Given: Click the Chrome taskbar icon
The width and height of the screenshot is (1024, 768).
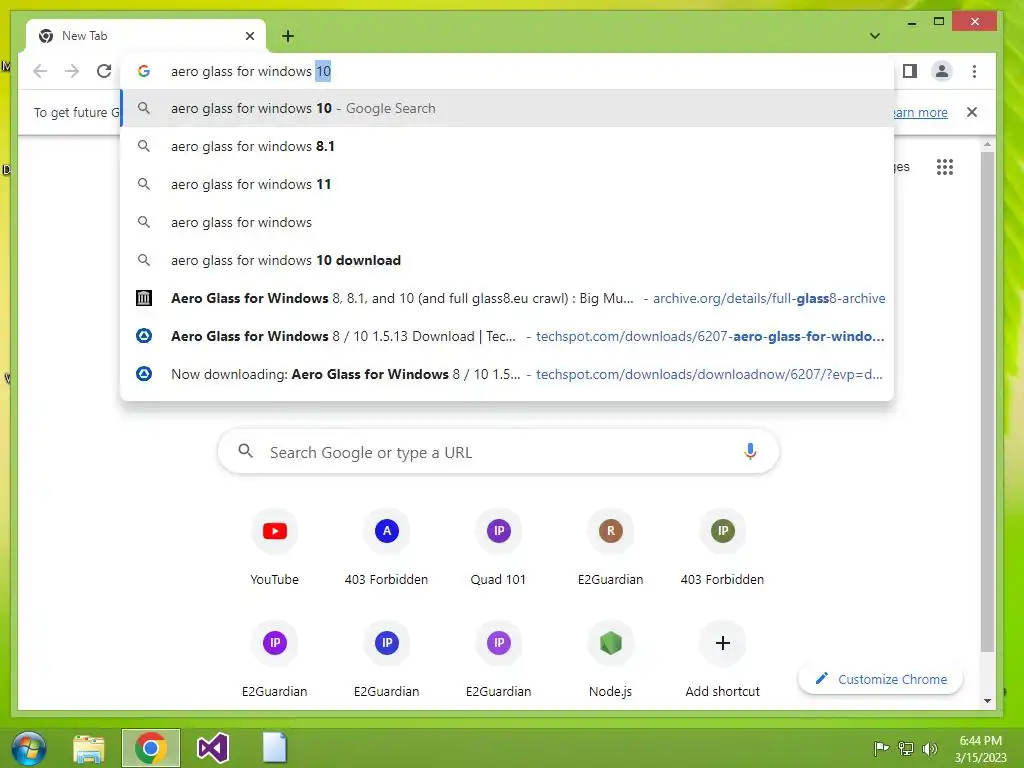Looking at the screenshot, I should [151, 748].
